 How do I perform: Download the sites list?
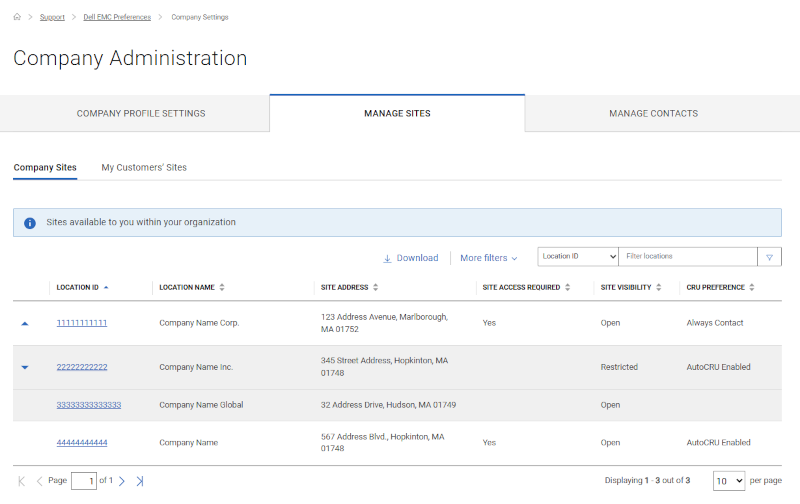pos(410,258)
